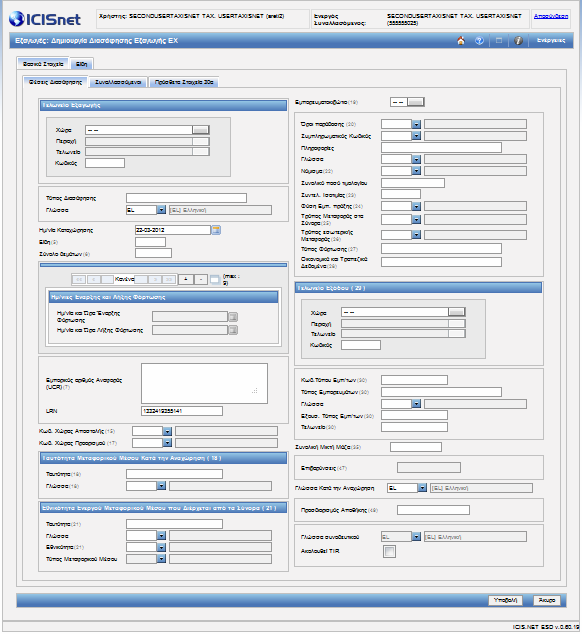Expand the Κωδ. Χώρας Αποστολής dropdown
The width and height of the screenshot is (582, 634).
(x=167, y=431)
